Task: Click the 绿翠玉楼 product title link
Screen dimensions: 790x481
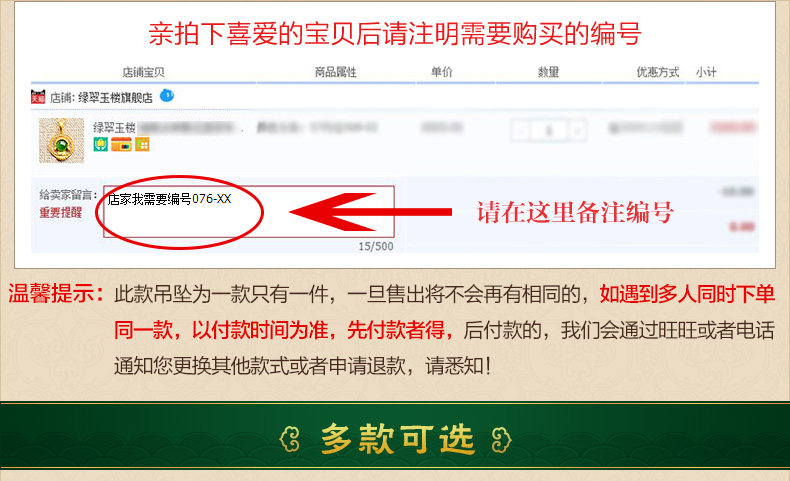Action: tap(114, 128)
